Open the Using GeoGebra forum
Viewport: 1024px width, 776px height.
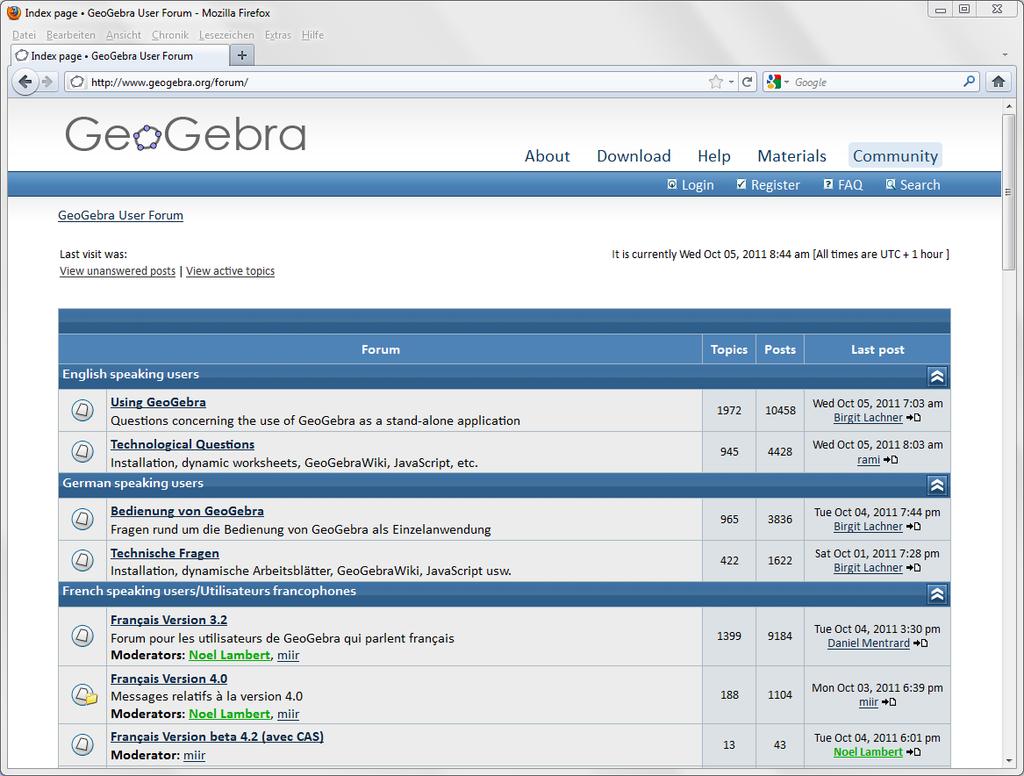pyautogui.click(x=158, y=402)
